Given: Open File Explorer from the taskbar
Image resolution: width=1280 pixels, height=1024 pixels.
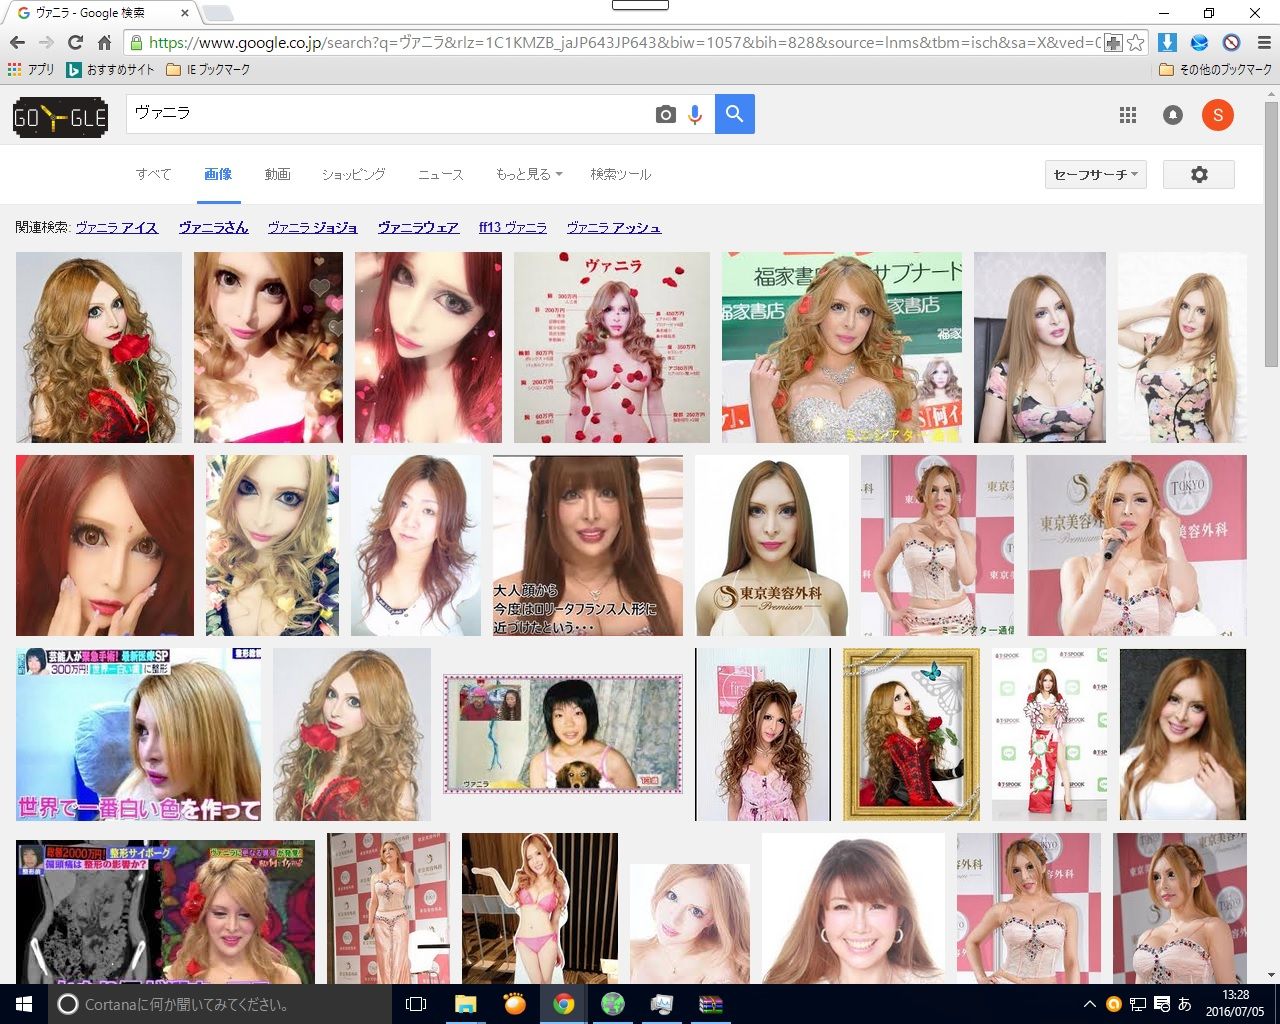Looking at the screenshot, I should click(x=466, y=1004).
